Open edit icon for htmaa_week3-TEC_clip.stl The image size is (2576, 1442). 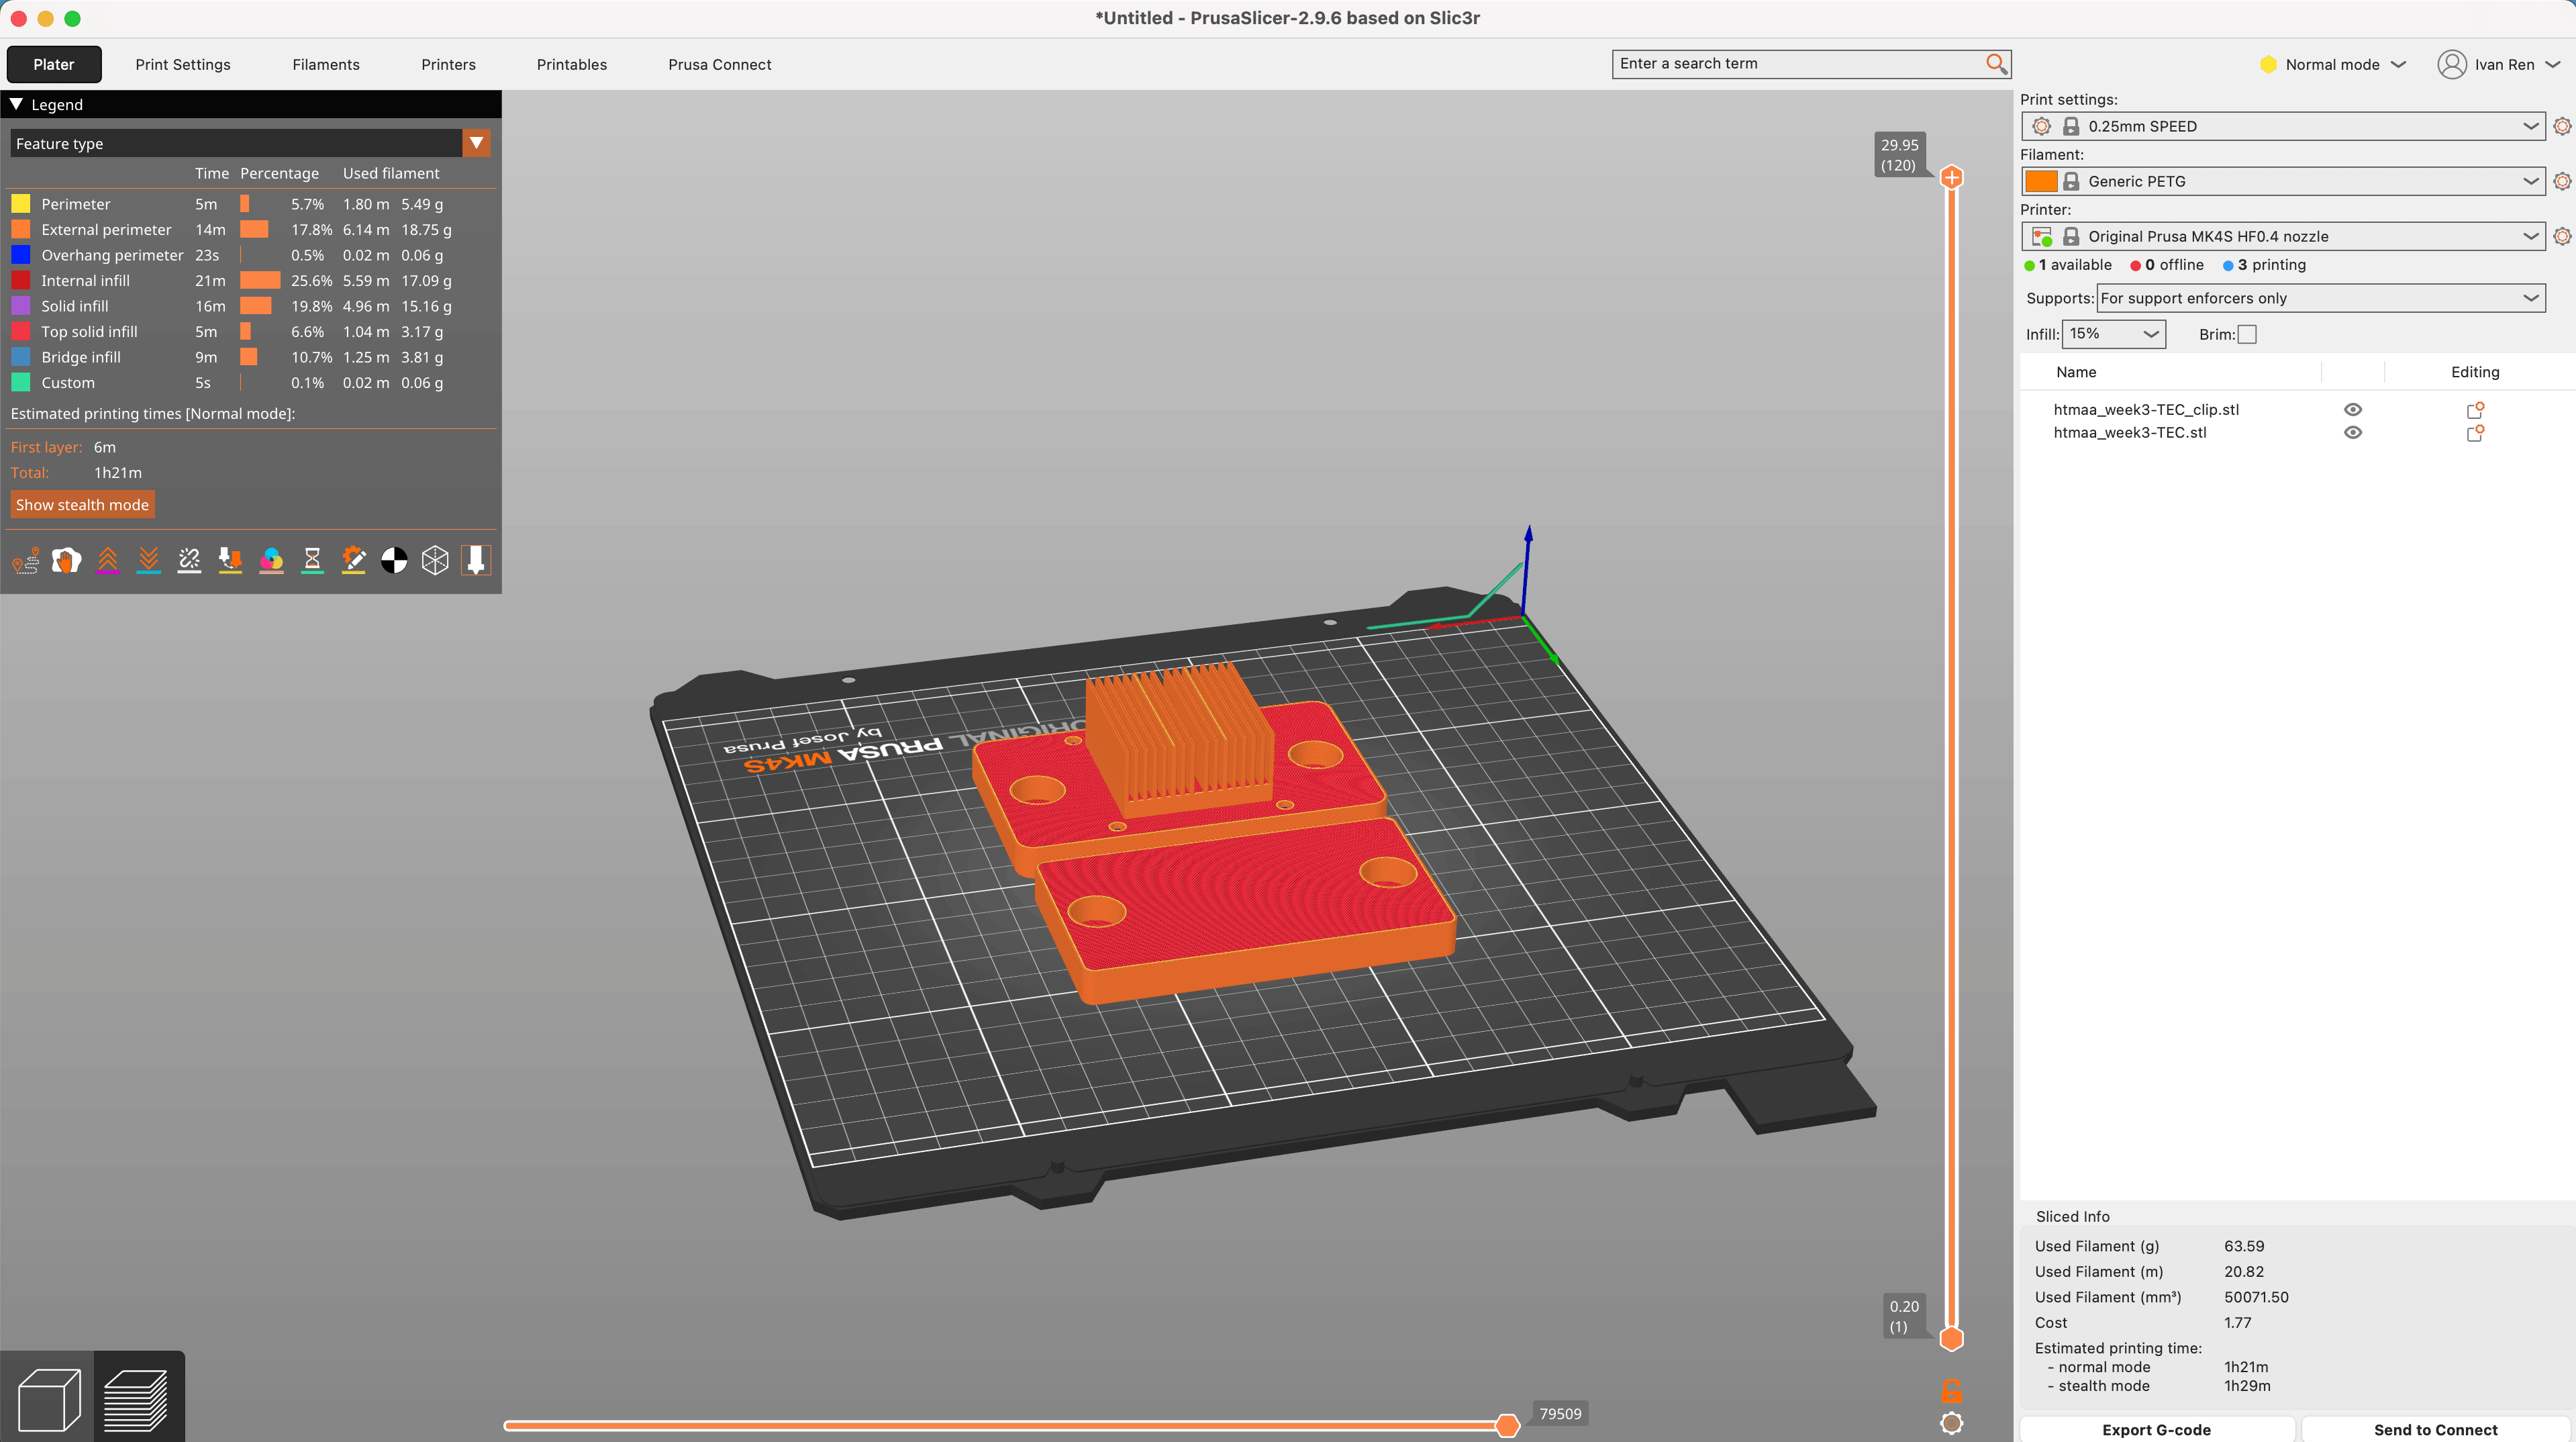point(2475,410)
